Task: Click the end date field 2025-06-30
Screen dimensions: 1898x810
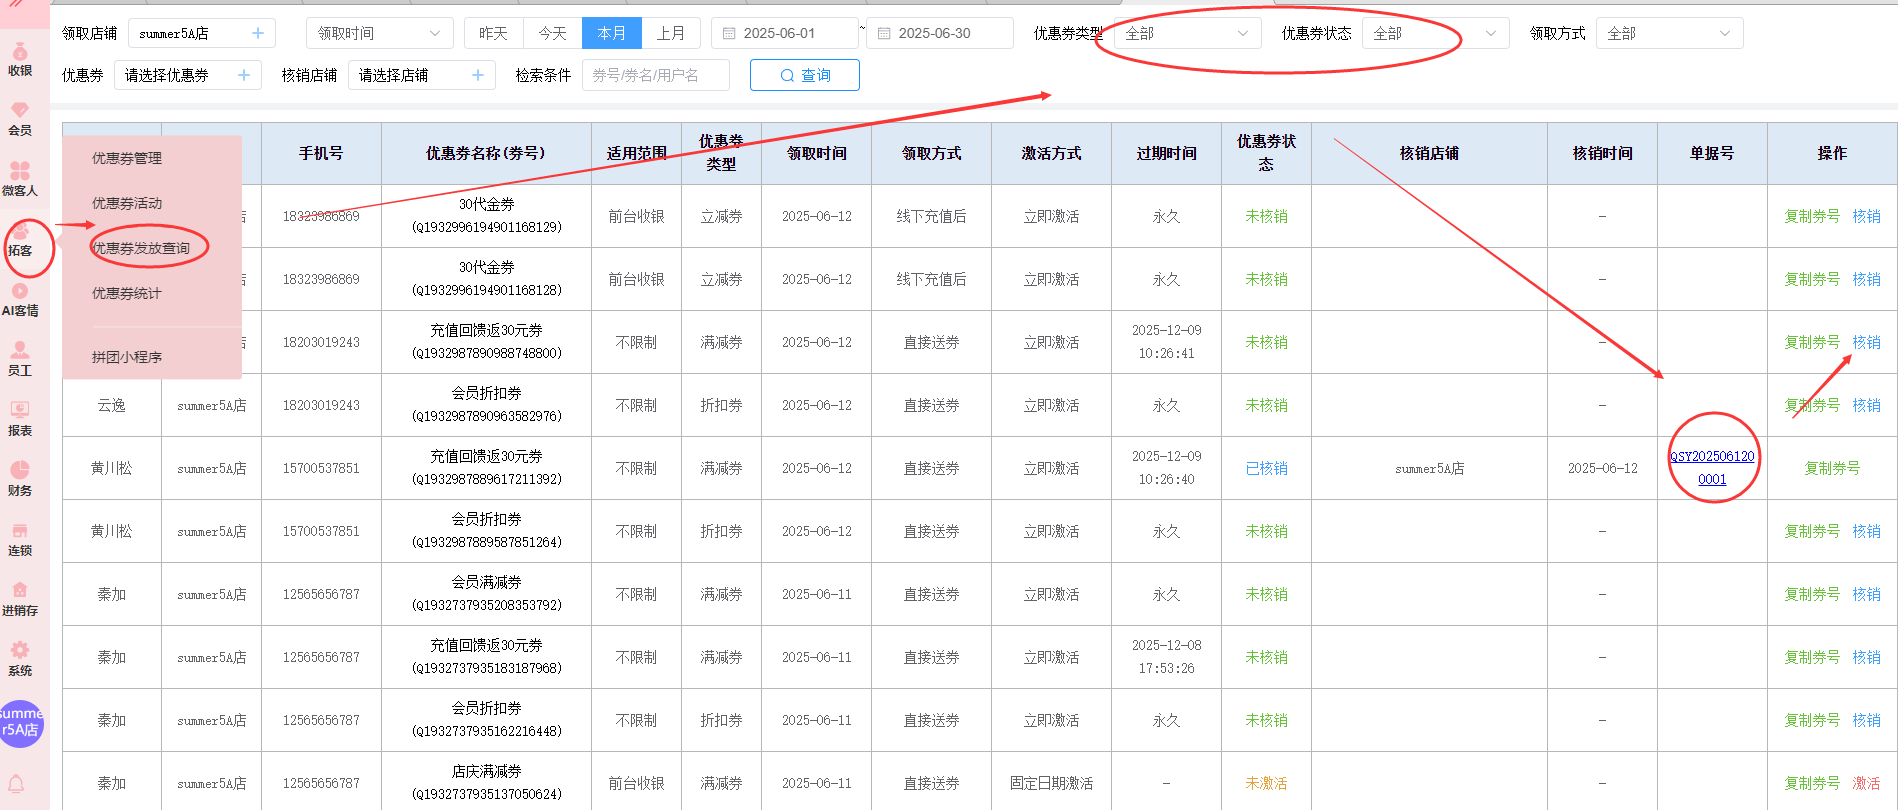Action: [x=940, y=33]
